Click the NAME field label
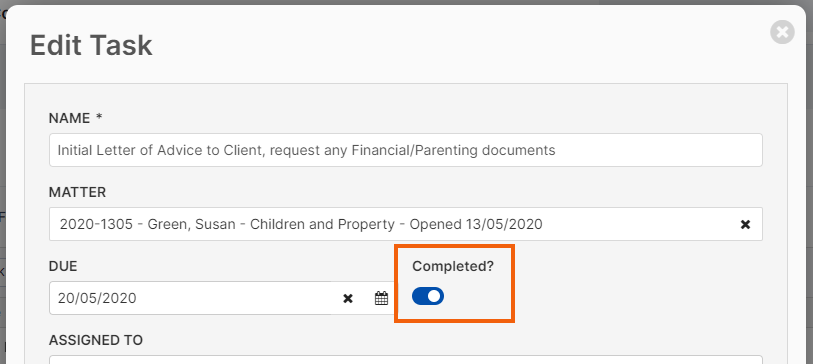 point(69,118)
